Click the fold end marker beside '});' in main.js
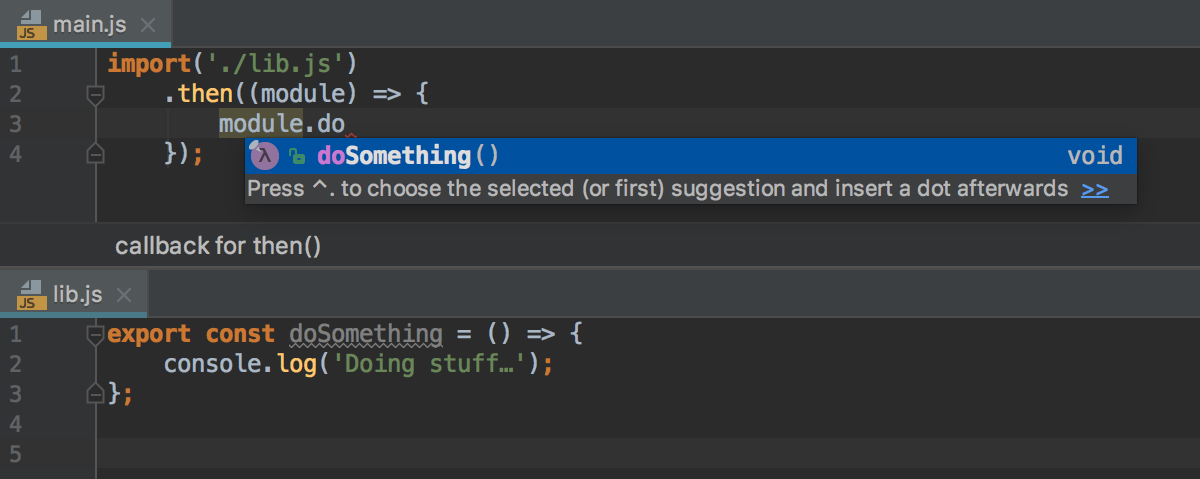Viewport: 1200px width, 479px height. click(96, 154)
